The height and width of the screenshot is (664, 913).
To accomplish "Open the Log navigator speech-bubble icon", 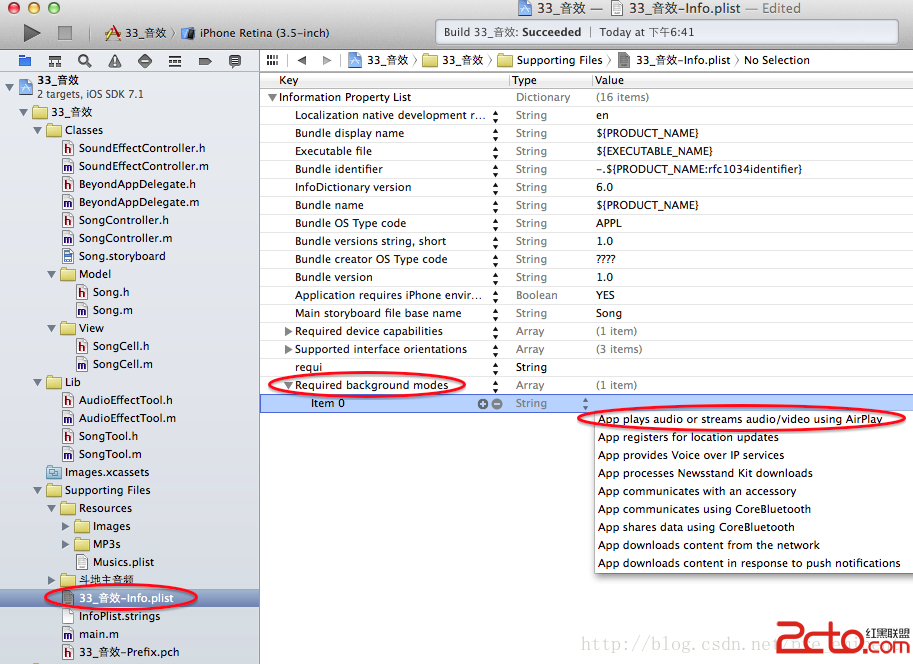I will (x=235, y=61).
